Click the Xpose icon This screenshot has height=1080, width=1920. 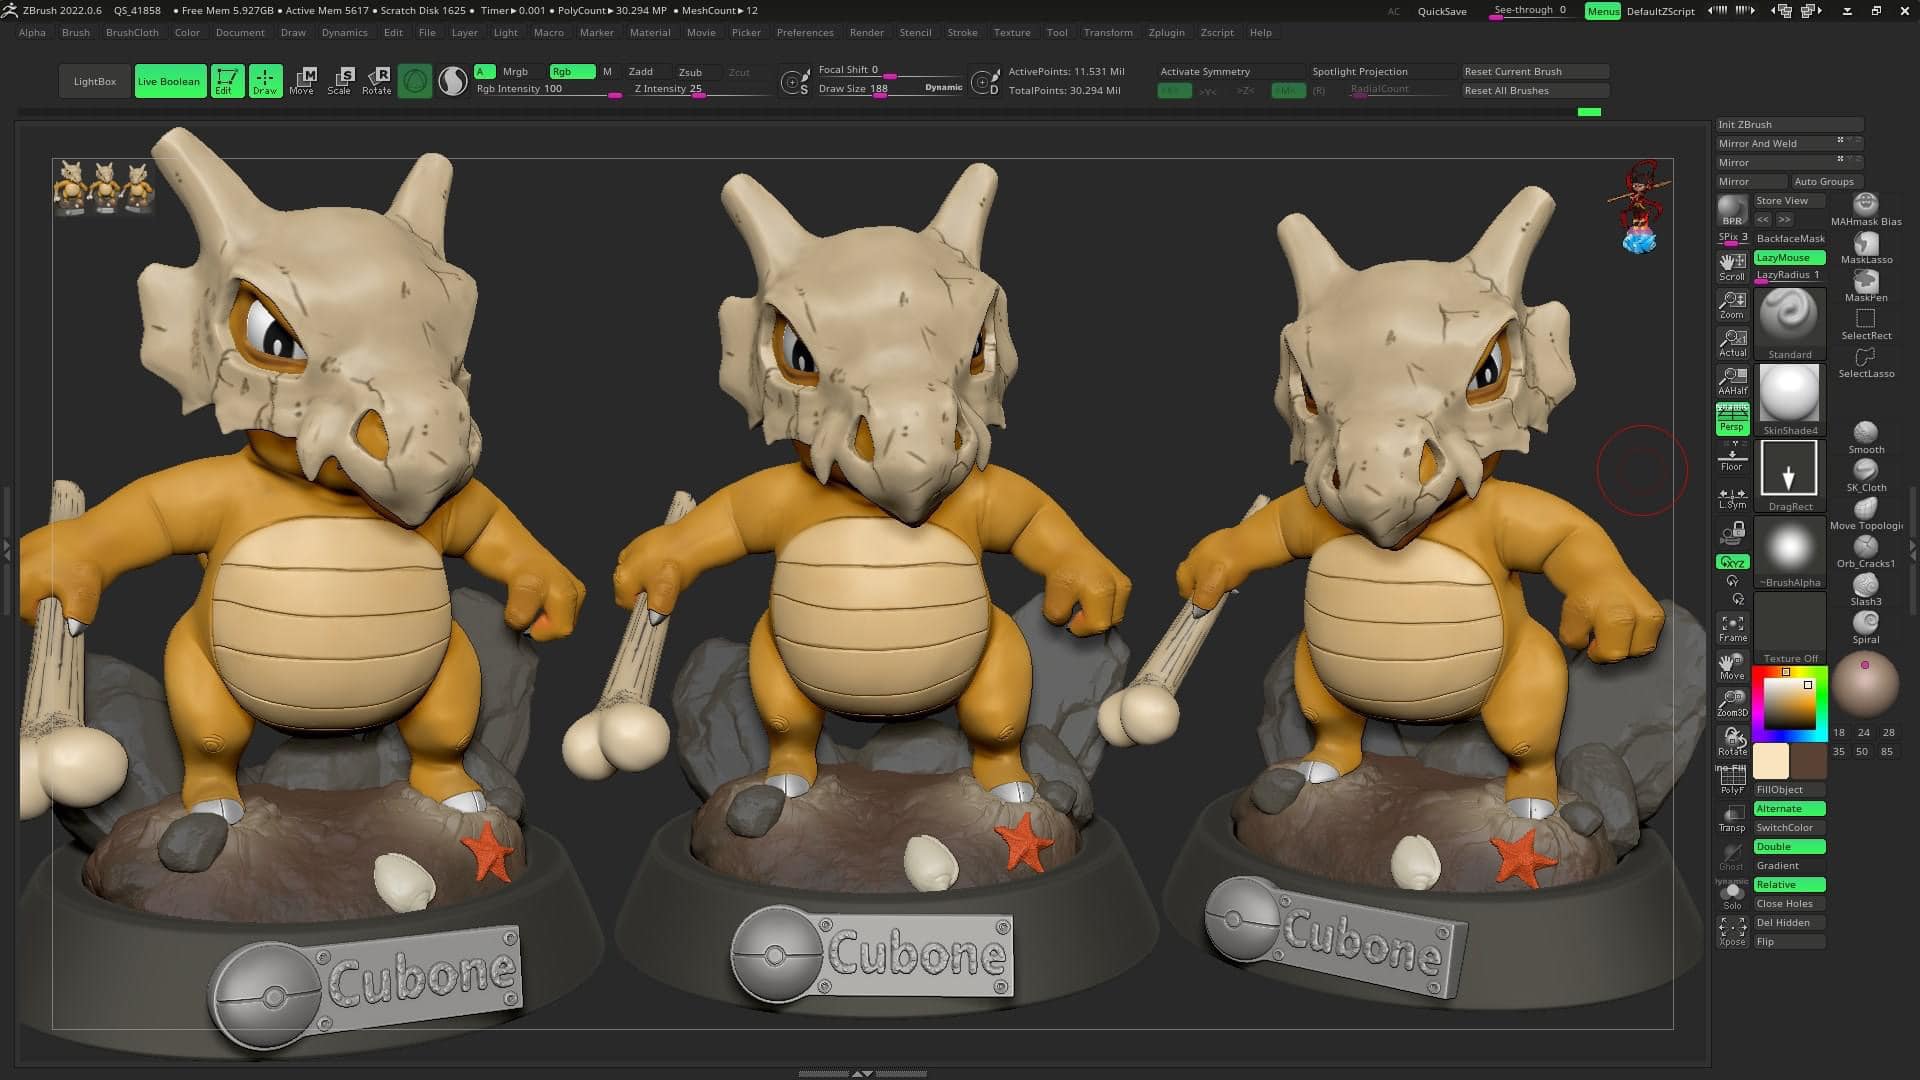coord(1732,932)
